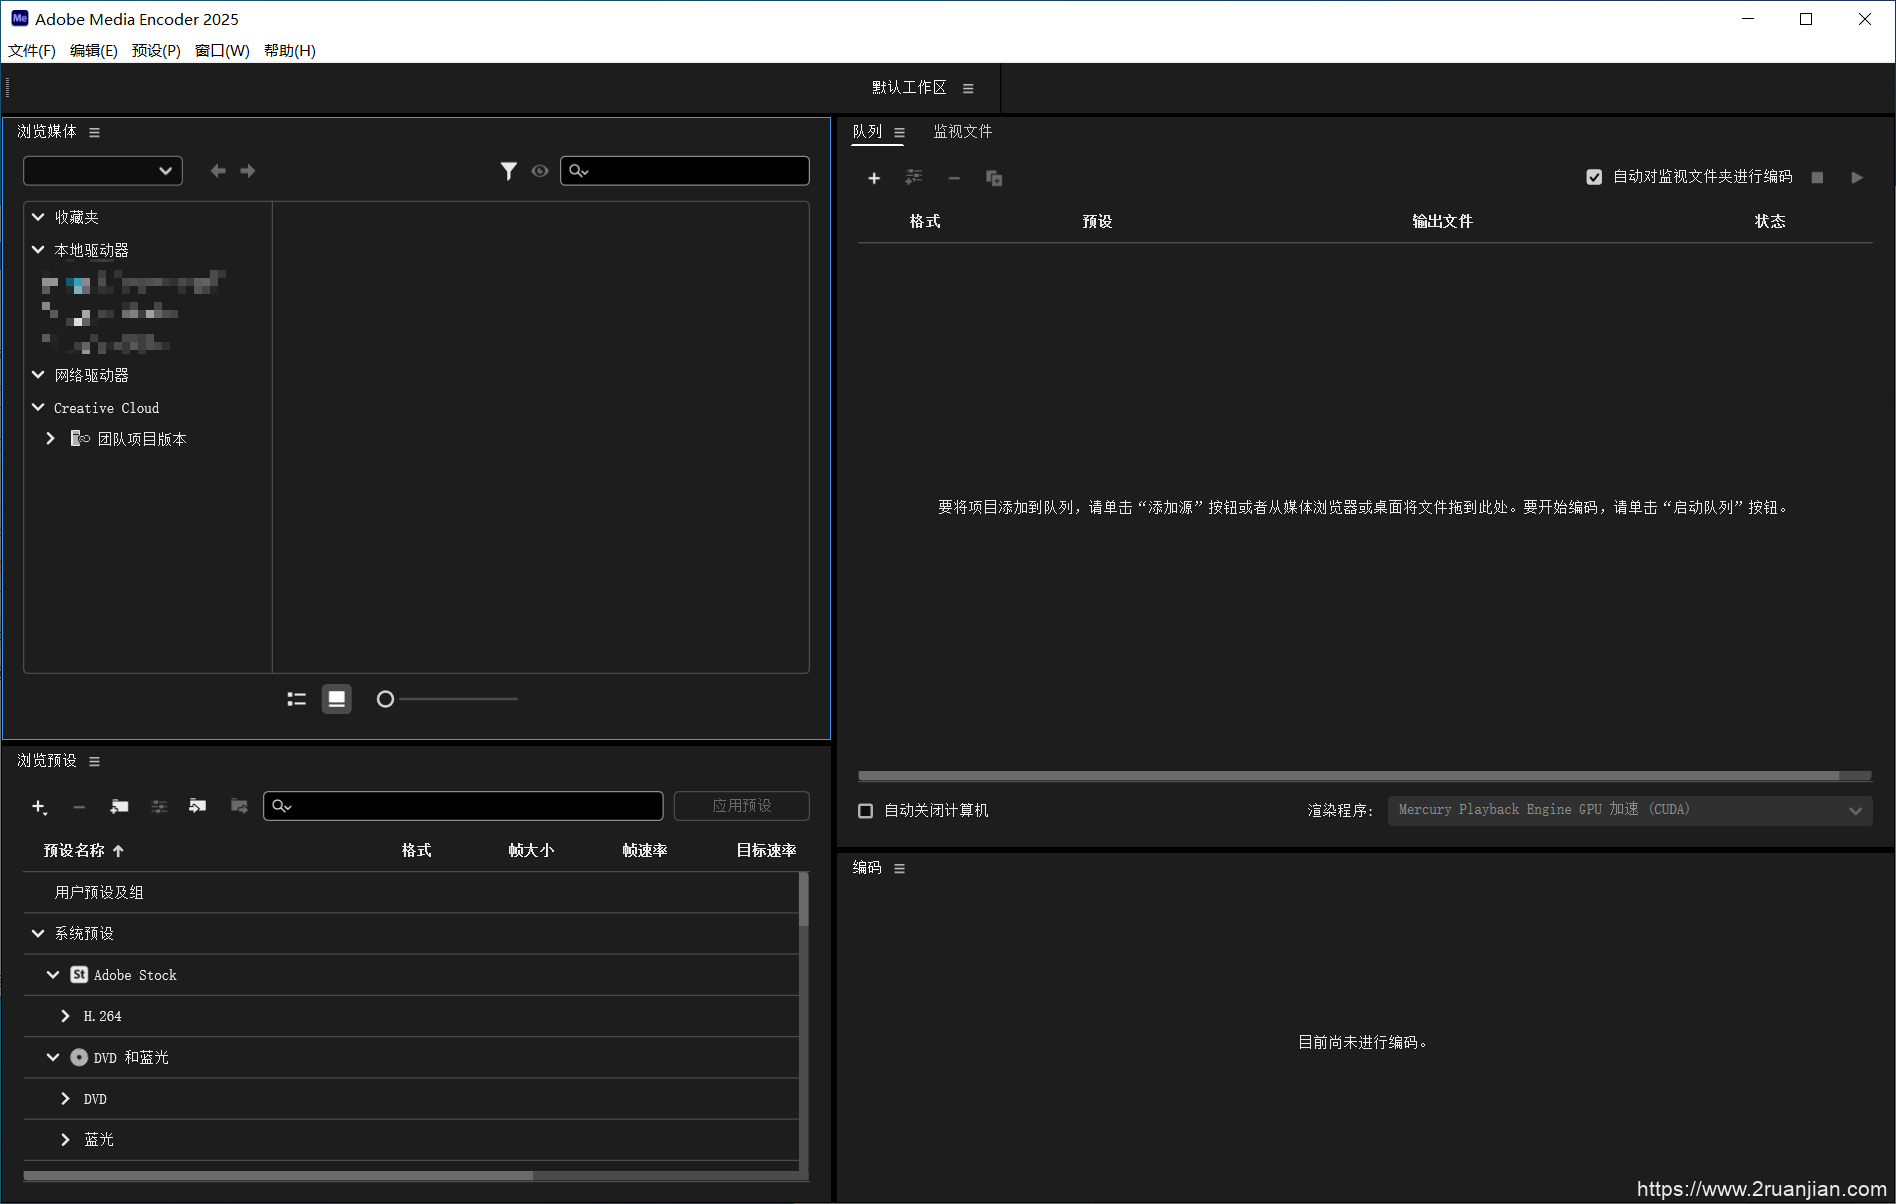Open the 预设(P) menu
The height and width of the screenshot is (1204, 1896).
point(156,51)
